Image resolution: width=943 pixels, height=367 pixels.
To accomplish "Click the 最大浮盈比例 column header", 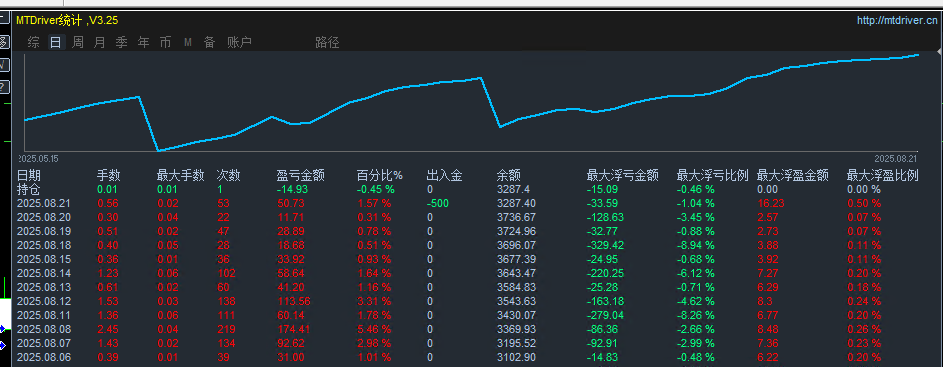I will [x=882, y=176].
